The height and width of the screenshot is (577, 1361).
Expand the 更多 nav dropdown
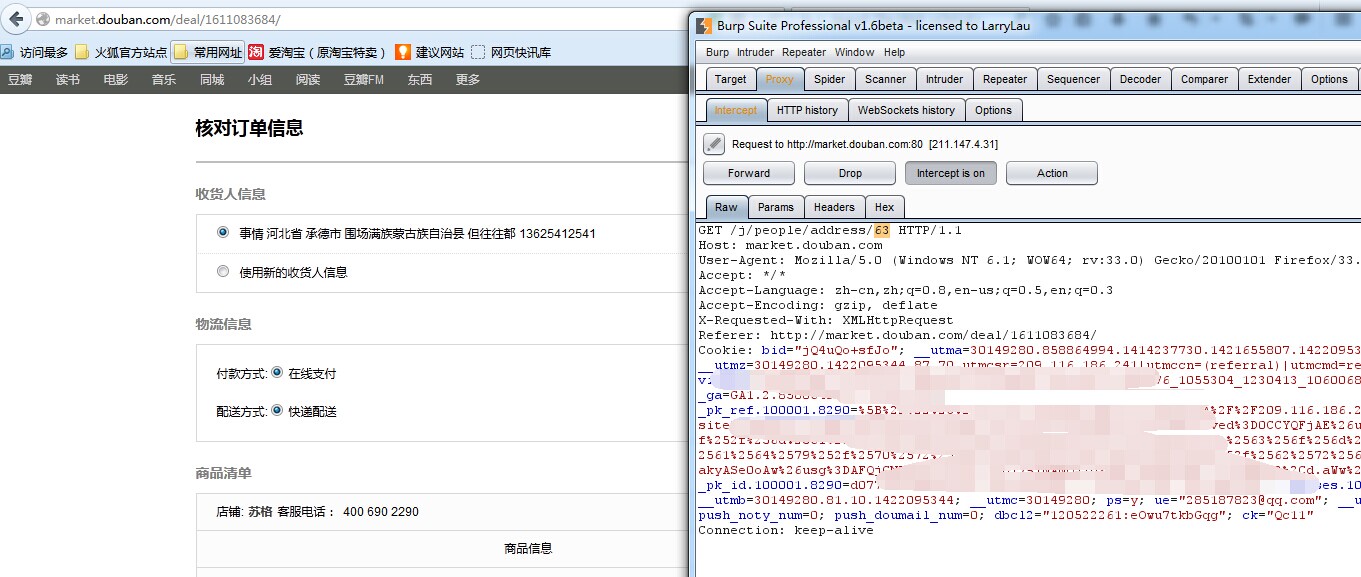[468, 80]
